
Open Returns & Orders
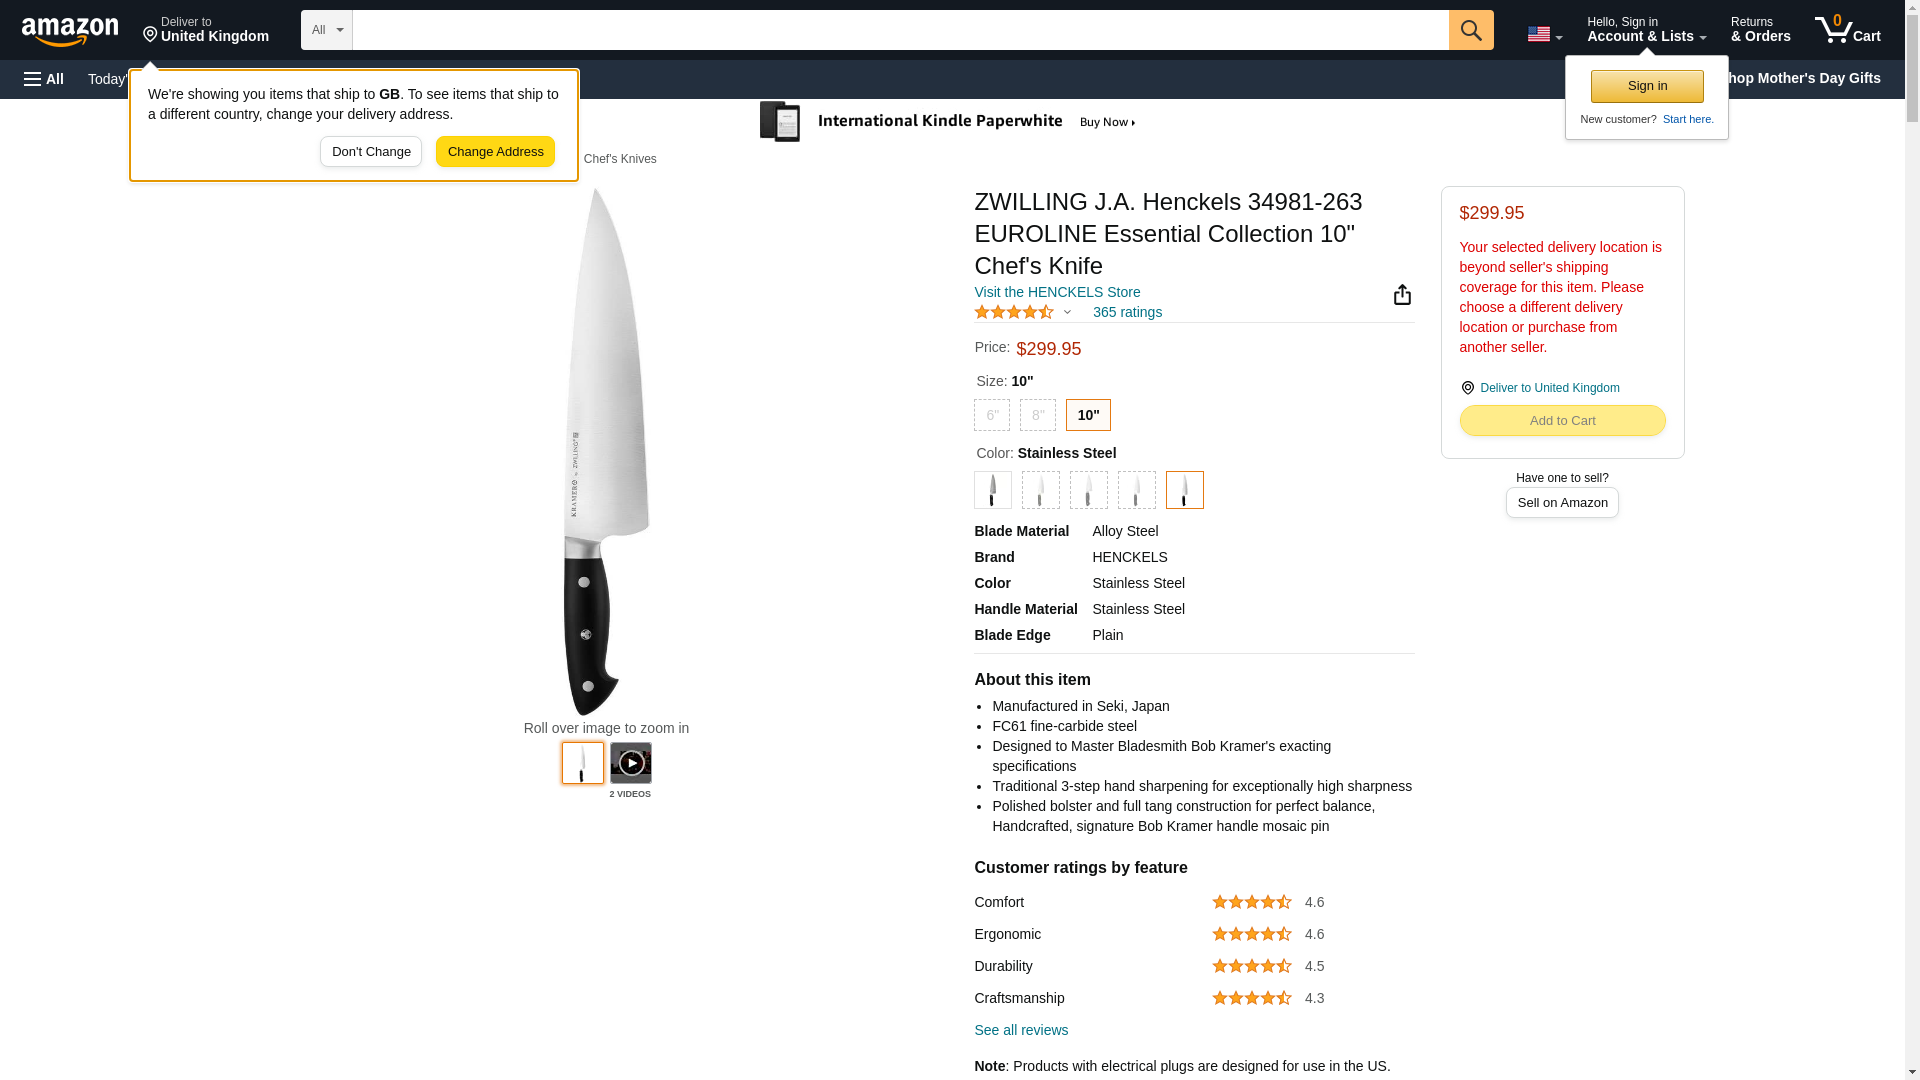(1760, 30)
